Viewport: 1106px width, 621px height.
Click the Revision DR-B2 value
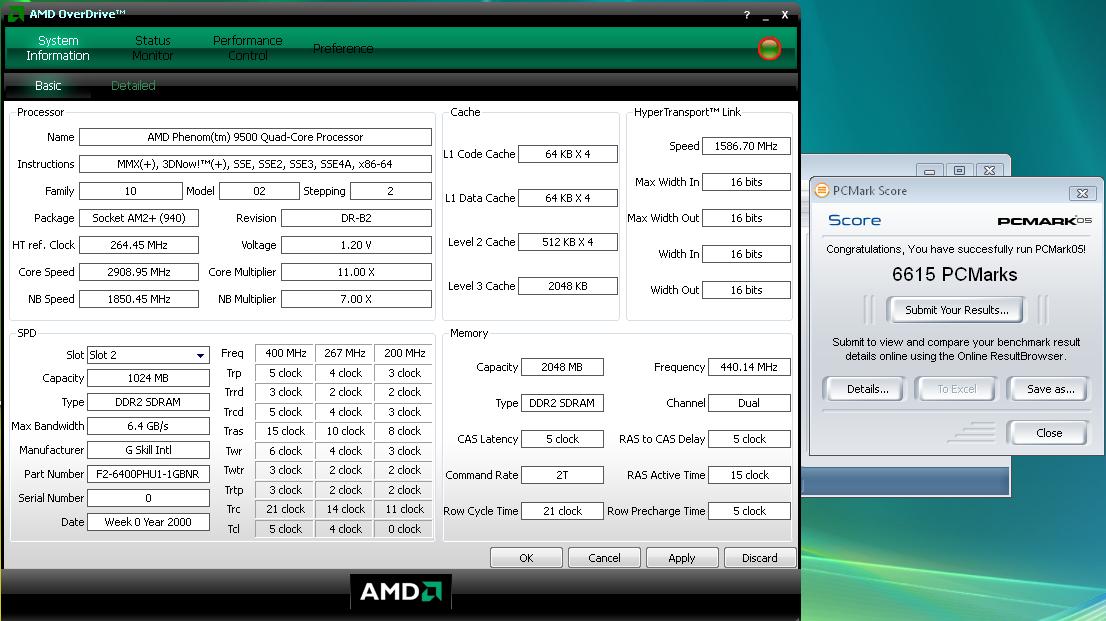(x=356, y=218)
